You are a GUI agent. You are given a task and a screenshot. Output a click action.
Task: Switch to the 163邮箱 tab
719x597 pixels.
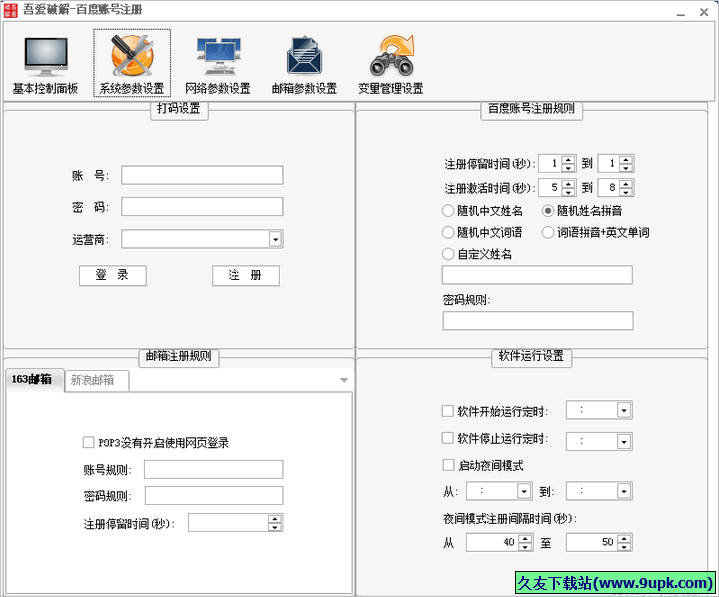click(x=35, y=380)
